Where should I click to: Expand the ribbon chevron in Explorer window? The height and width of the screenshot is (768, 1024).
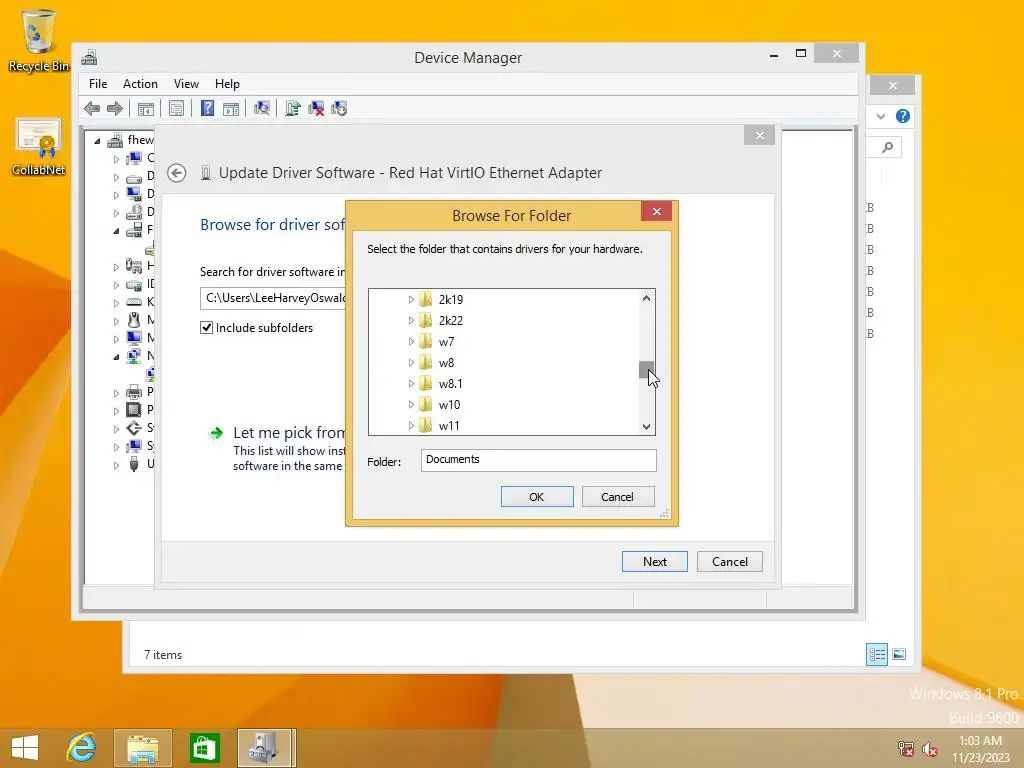click(x=881, y=116)
